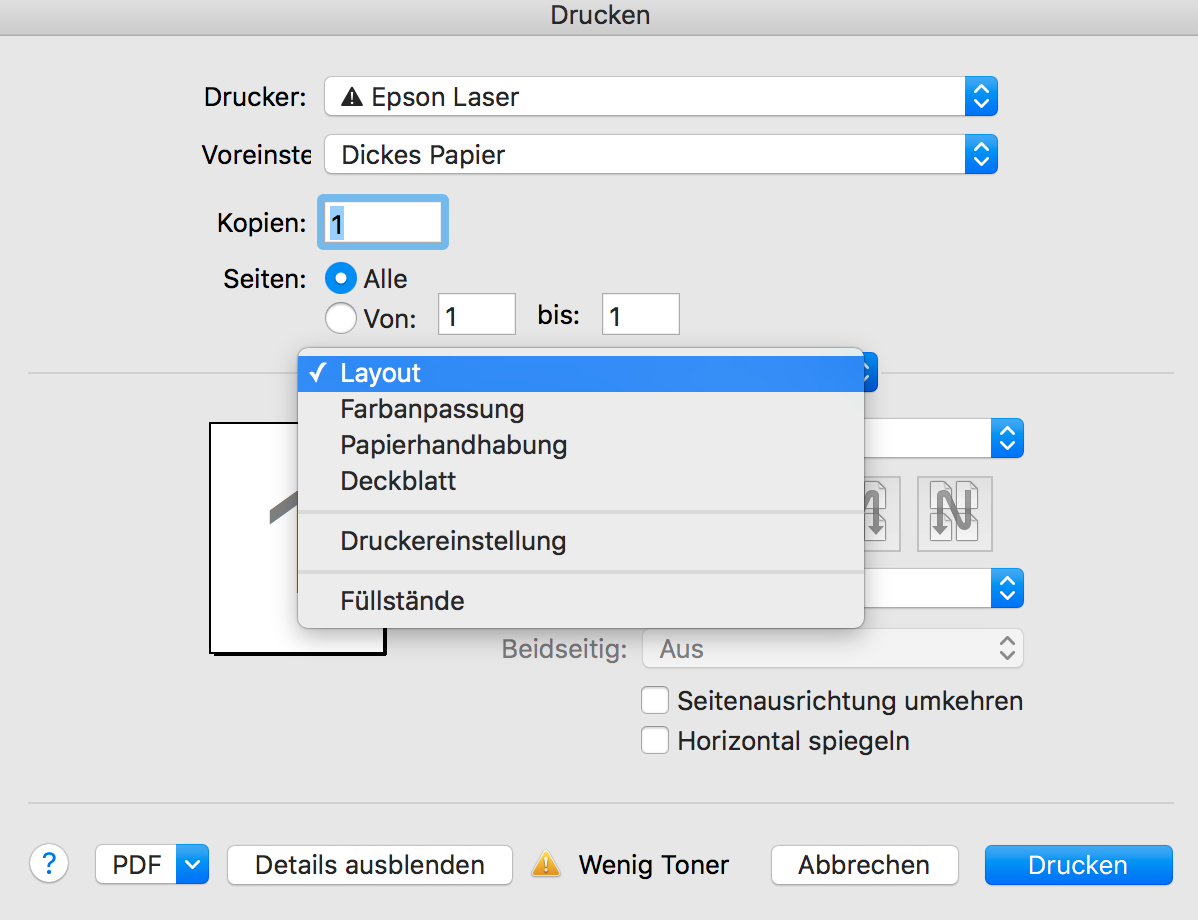Open the Drucker printer dropdown
This screenshot has width=1198, height=920.
pos(660,97)
